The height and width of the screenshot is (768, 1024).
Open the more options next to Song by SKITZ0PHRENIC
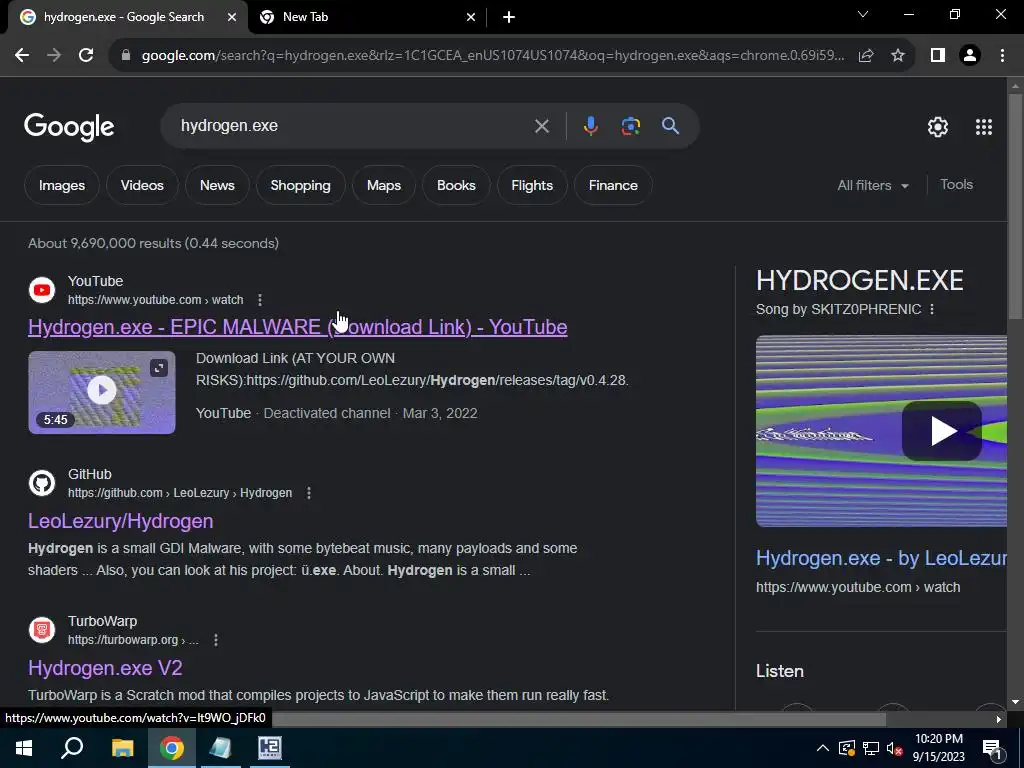tap(932, 310)
